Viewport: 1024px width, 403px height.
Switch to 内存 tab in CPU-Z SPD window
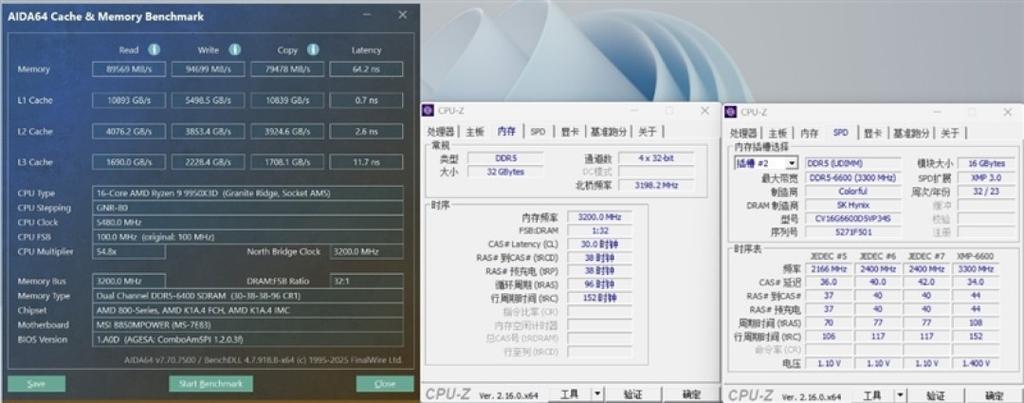click(x=809, y=133)
